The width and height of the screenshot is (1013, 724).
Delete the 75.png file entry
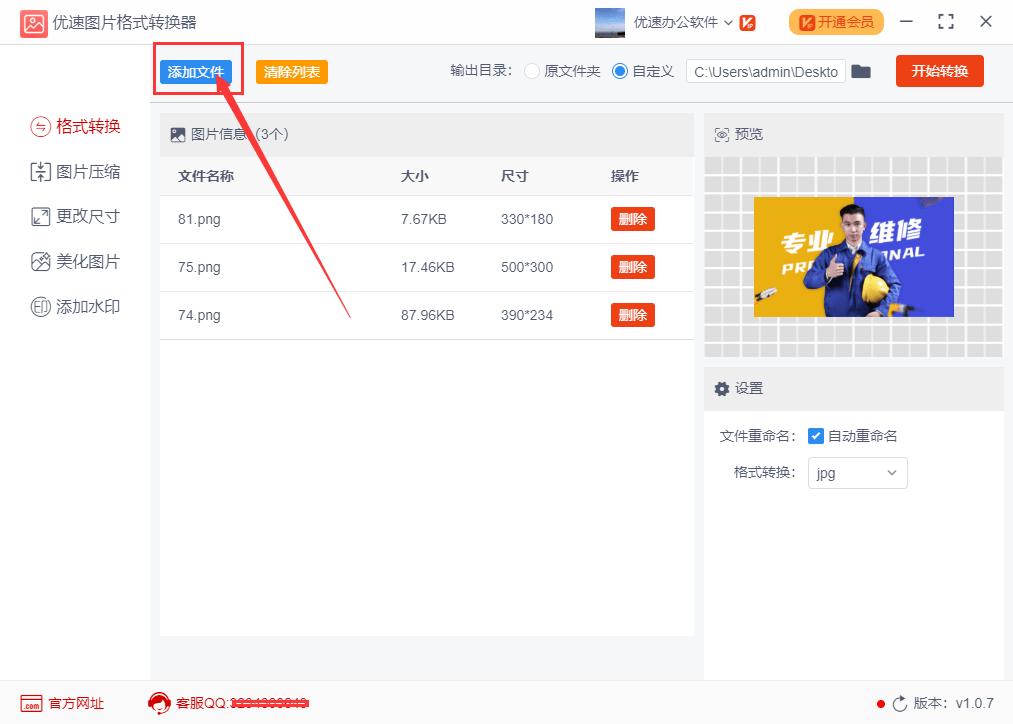pyautogui.click(x=632, y=267)
